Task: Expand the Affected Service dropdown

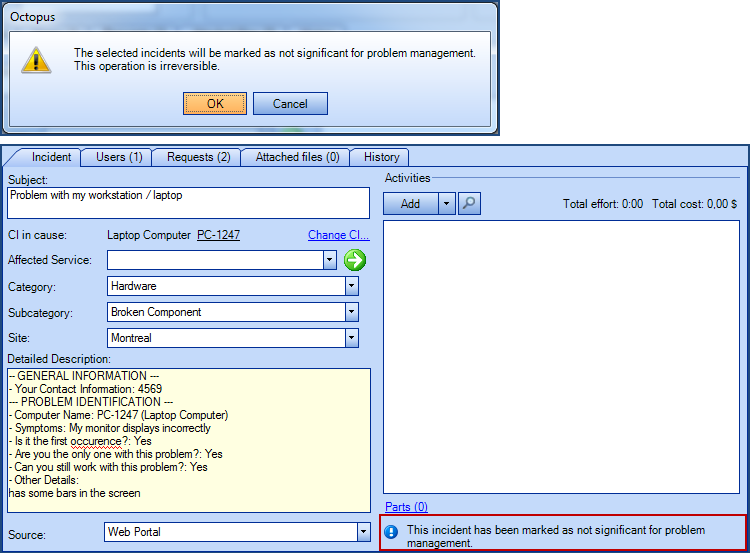Action: [329, 260]
